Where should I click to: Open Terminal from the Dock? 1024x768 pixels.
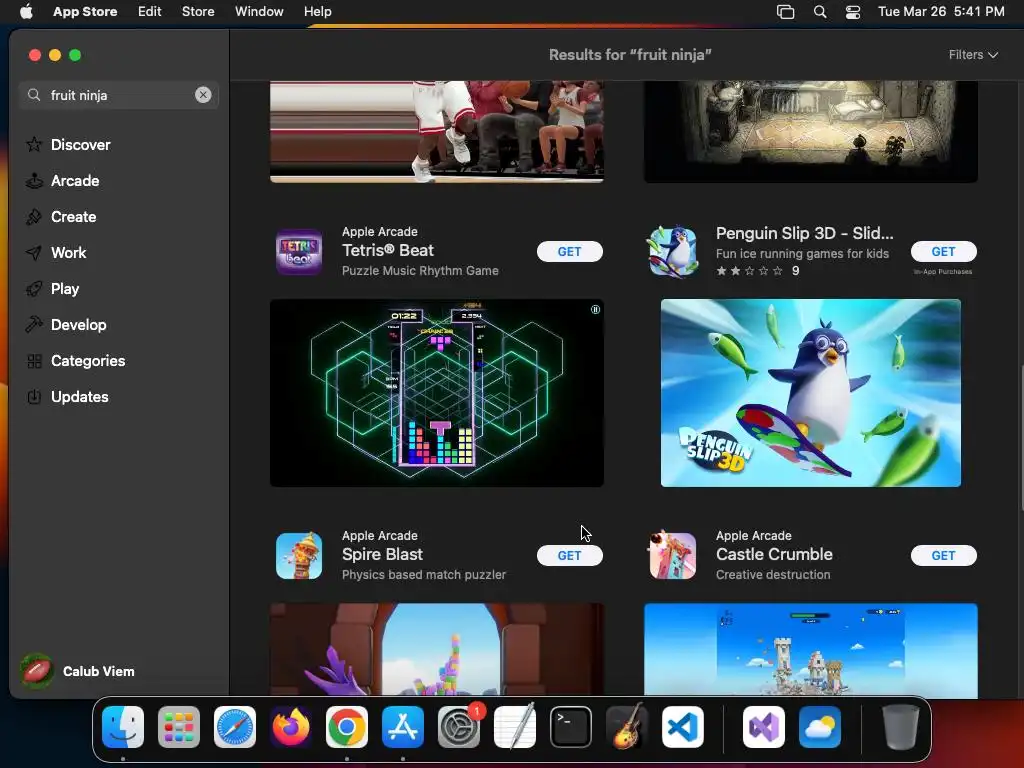[571, 727]
